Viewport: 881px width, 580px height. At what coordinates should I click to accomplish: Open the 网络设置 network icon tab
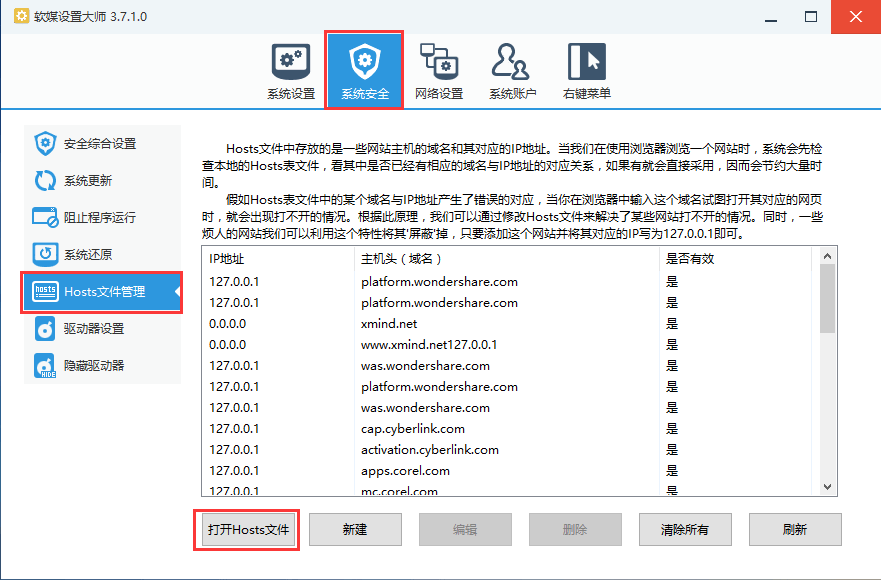(x=439, y=71)
